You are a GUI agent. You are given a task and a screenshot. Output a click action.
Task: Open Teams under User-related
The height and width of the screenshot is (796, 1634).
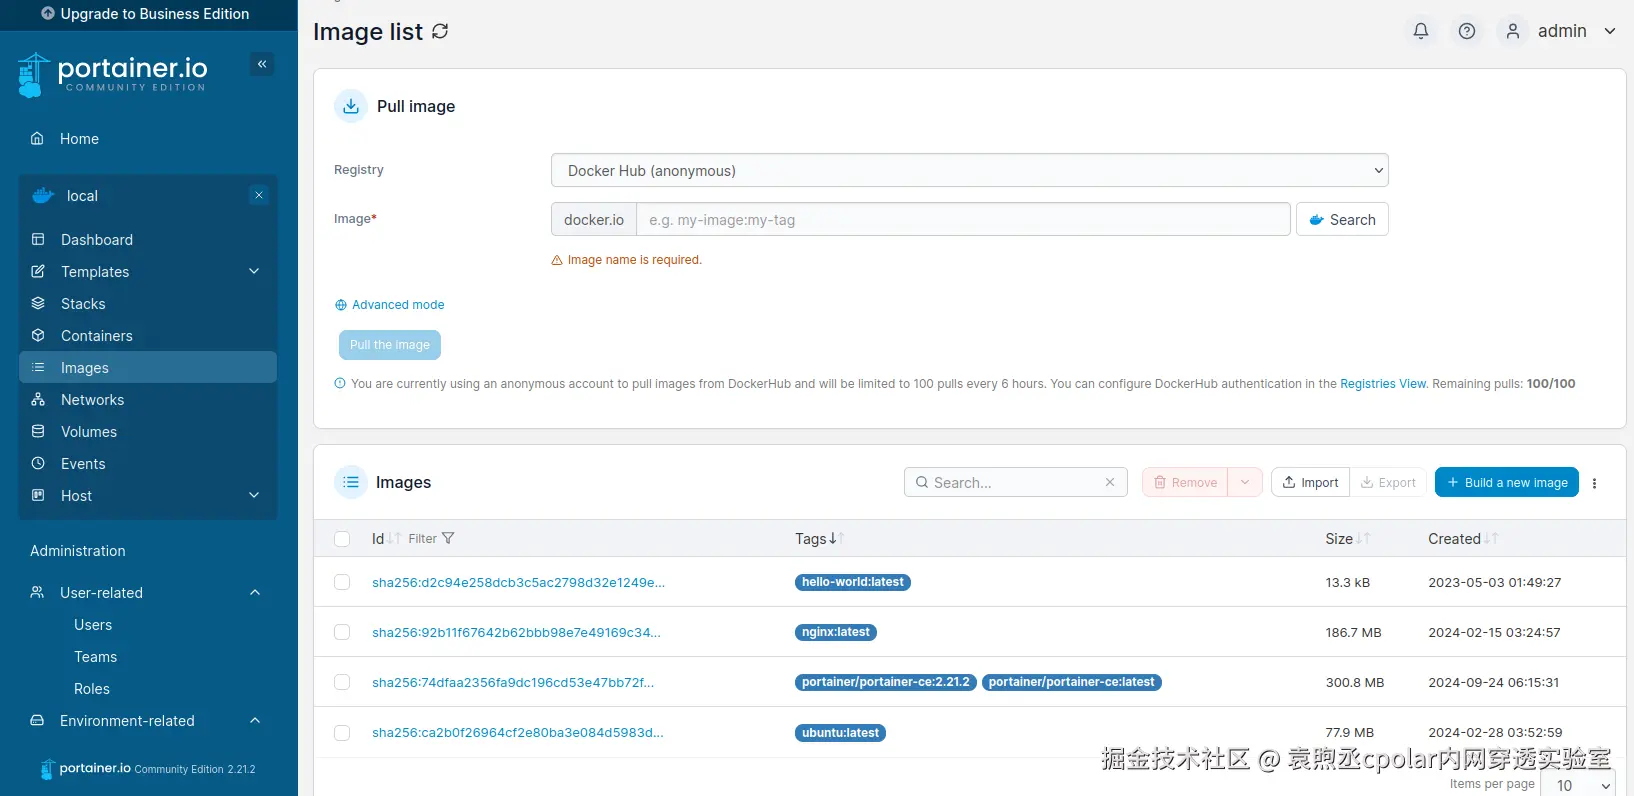(x=95, y=657)
